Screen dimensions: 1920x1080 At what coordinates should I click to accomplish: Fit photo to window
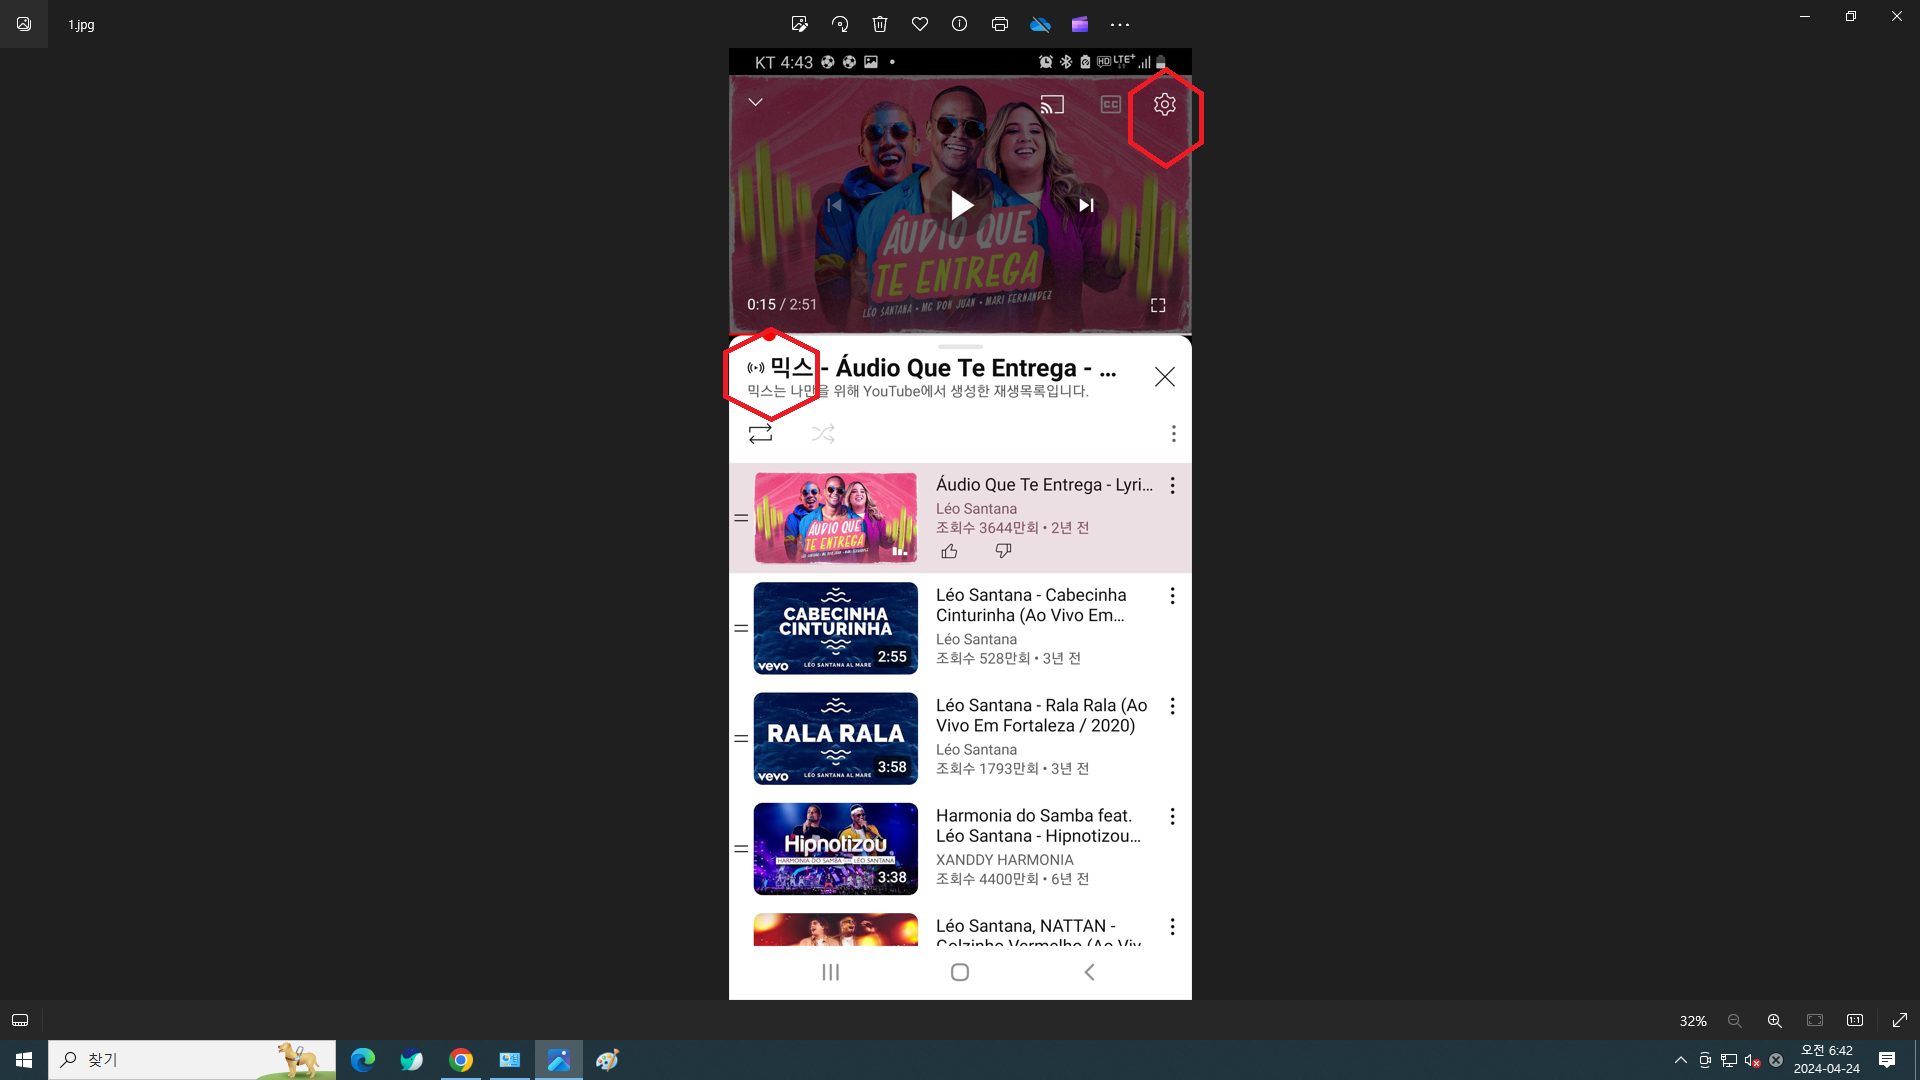[x=1815, y=1021]
